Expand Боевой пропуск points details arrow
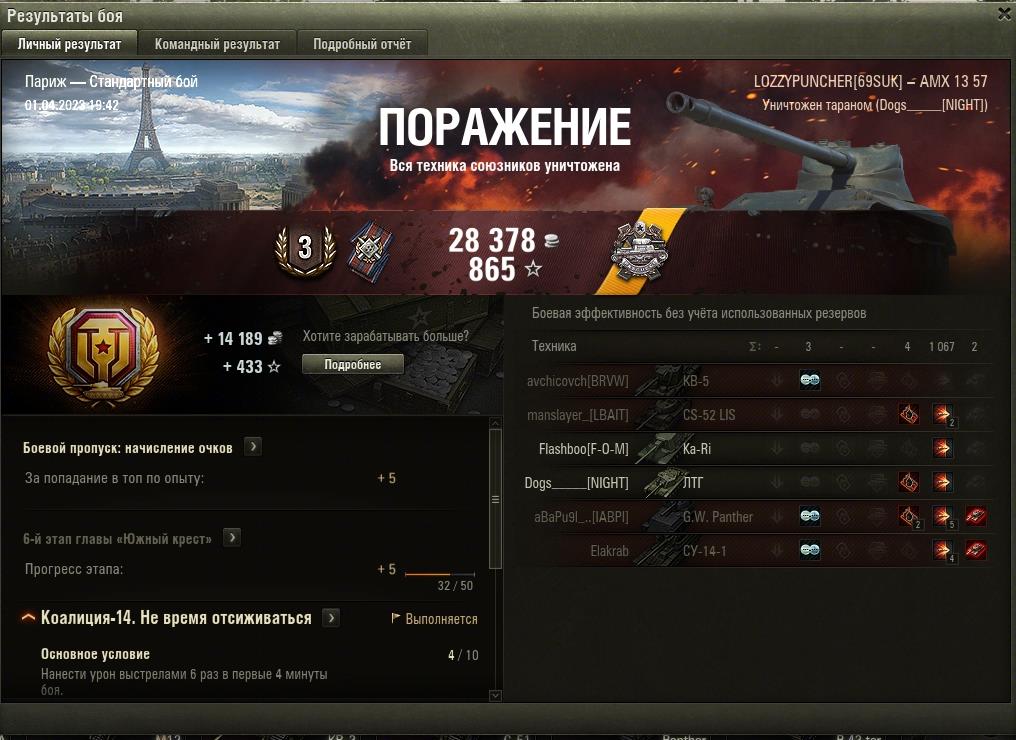This screenshot has width=1016, height=740. click(253, 446)
